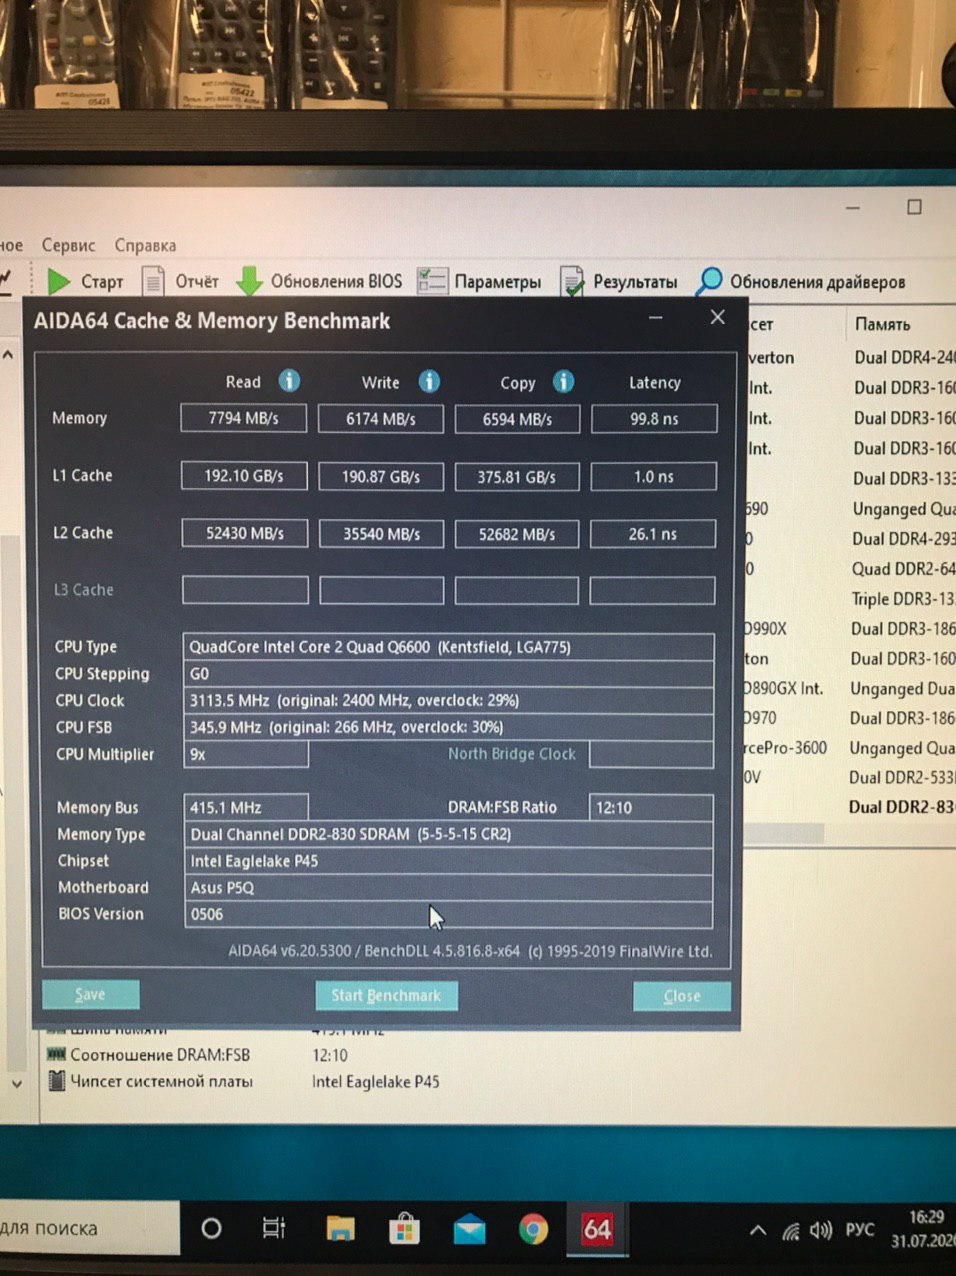Click the taskbar search box

[90, 1228]
